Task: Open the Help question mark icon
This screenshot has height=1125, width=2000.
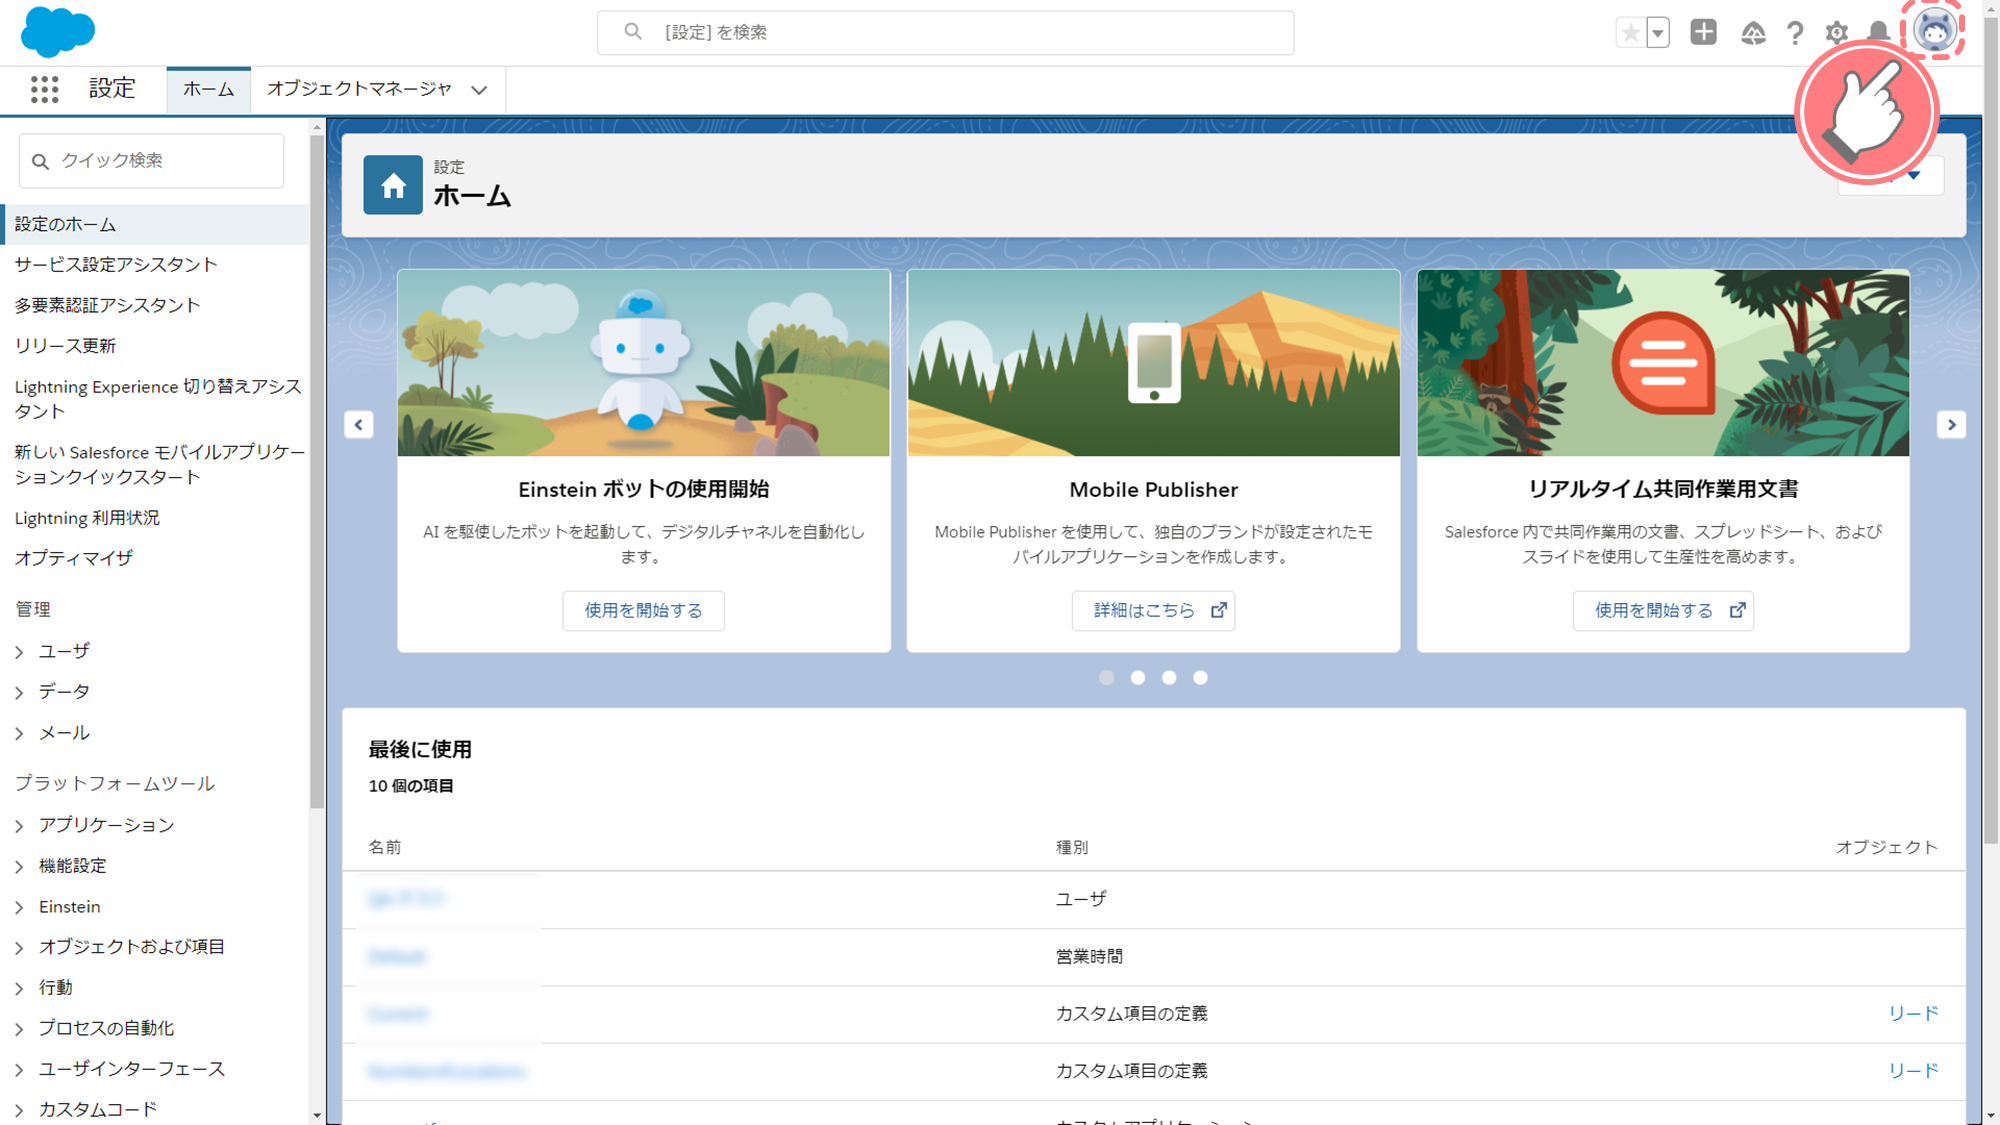Action: coord(1795,33)
